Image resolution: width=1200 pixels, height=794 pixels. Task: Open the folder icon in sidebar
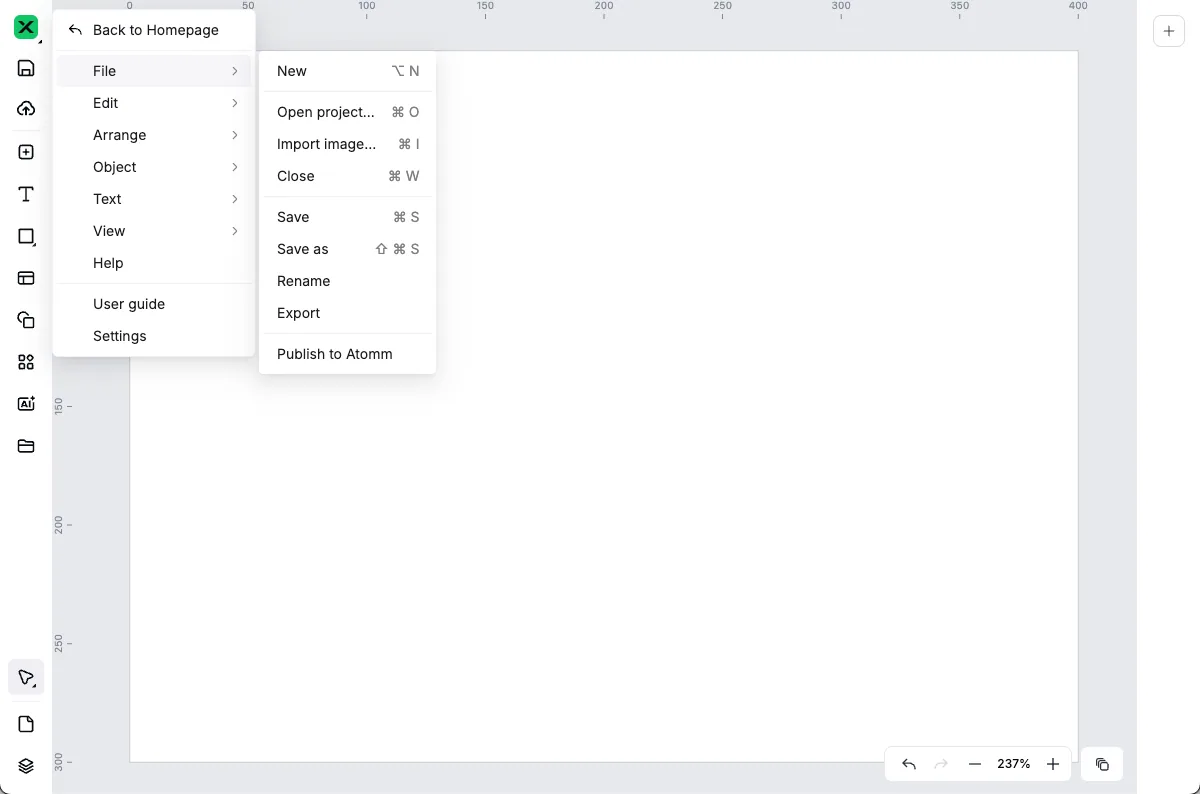click(26, 446)
